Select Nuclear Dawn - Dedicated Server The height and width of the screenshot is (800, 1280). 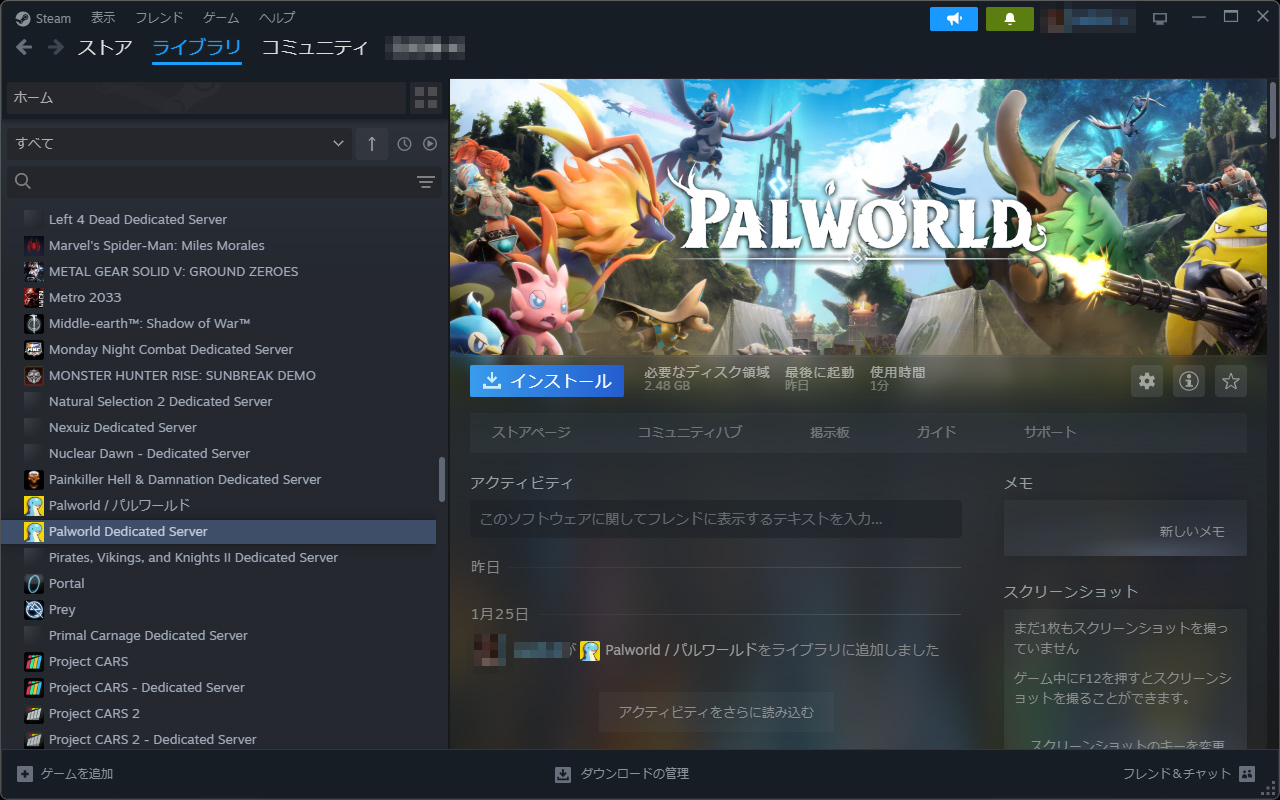tap(221, 453)
